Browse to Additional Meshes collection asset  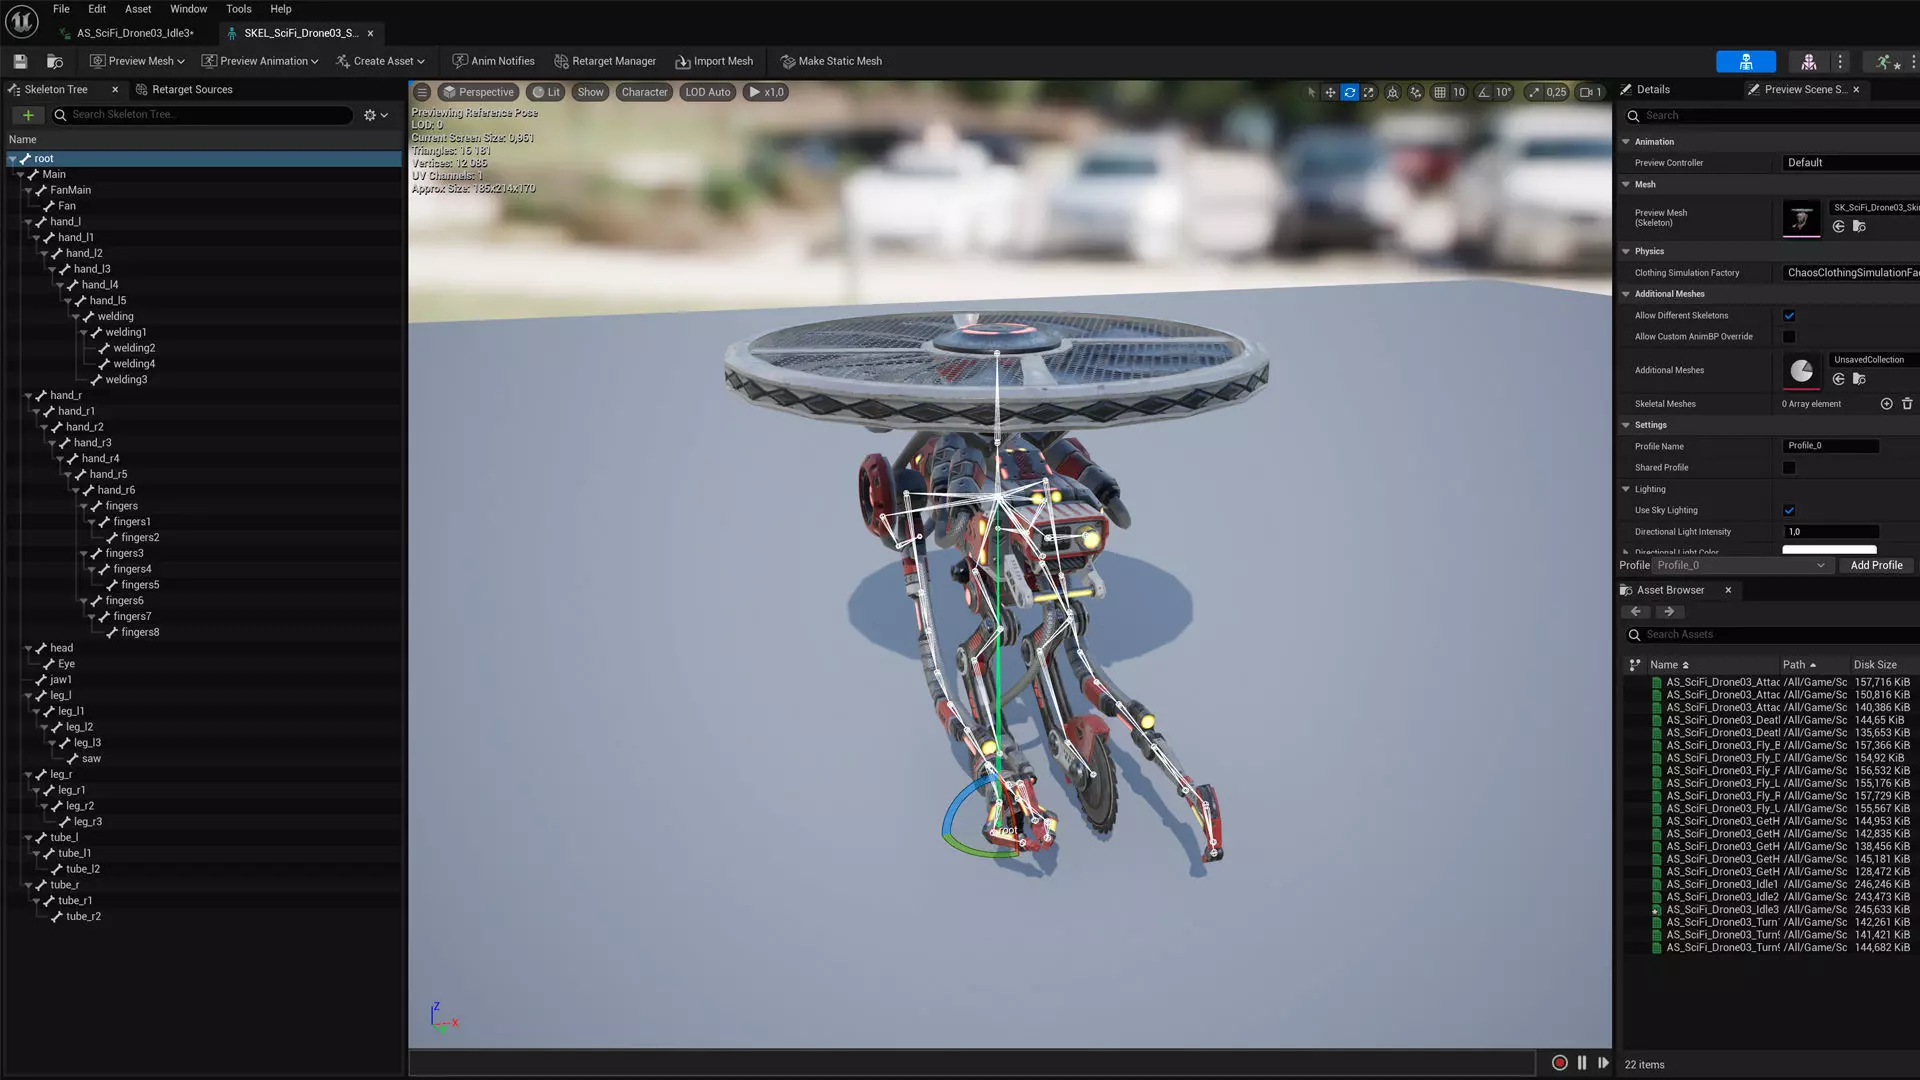1859,379
